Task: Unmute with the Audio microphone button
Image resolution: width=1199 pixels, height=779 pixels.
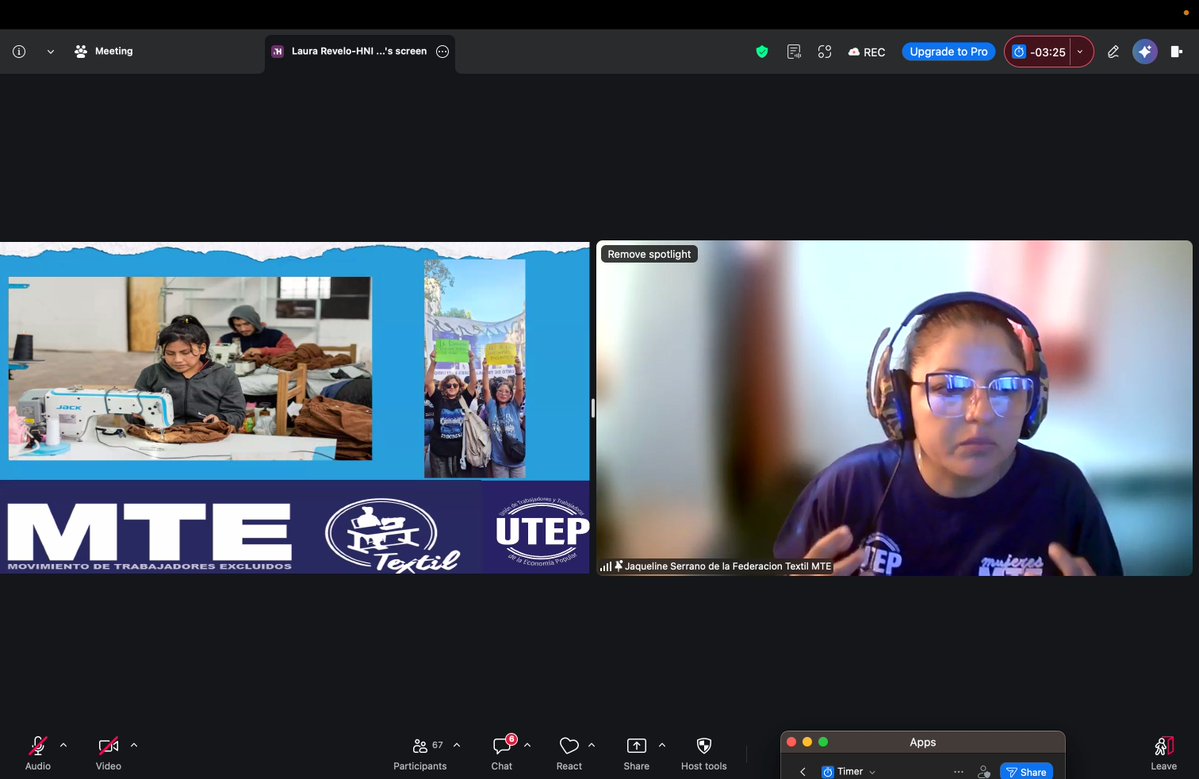Action: tap(37, 752)
